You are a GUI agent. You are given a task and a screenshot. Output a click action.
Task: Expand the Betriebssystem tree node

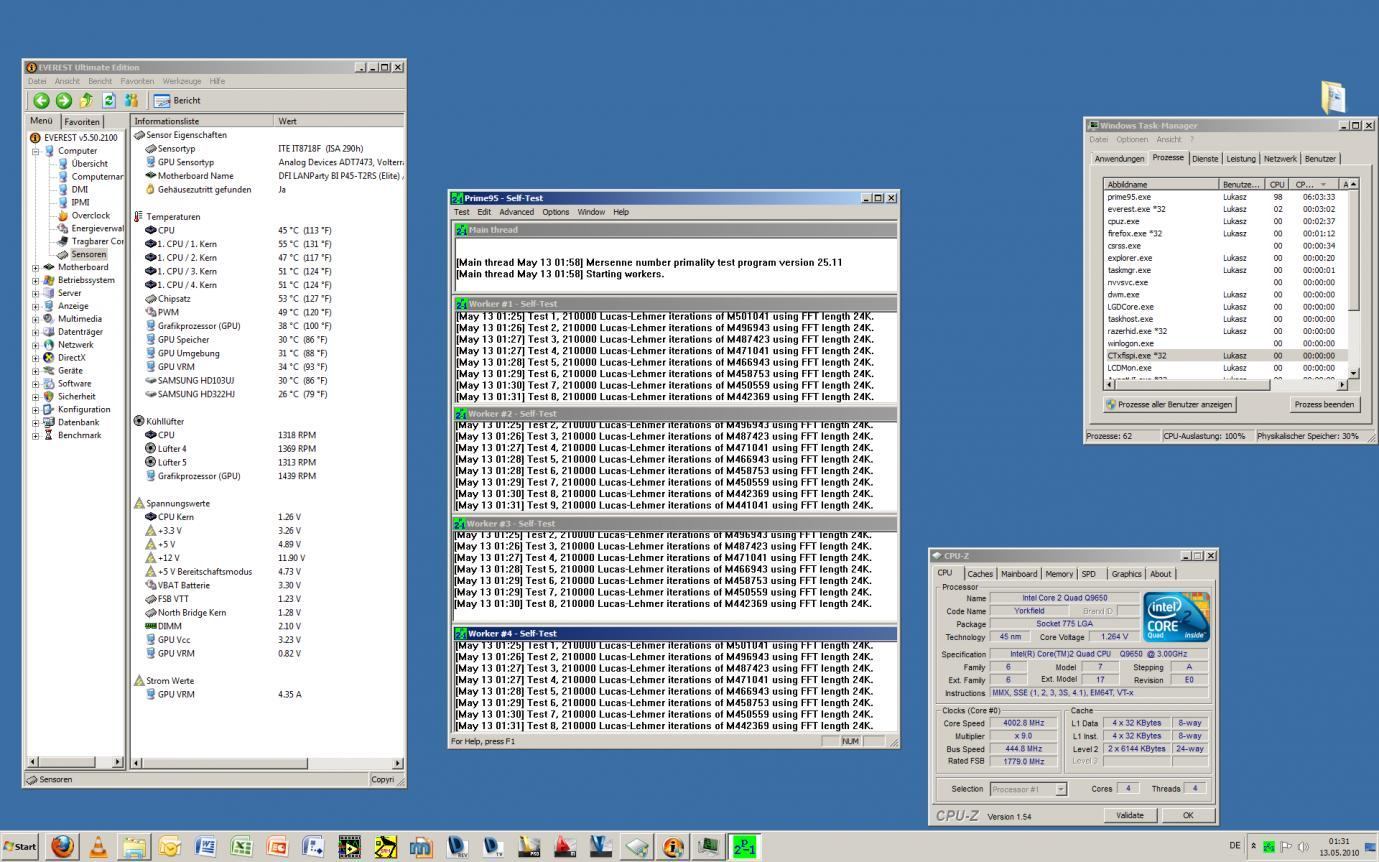(36, 280)
